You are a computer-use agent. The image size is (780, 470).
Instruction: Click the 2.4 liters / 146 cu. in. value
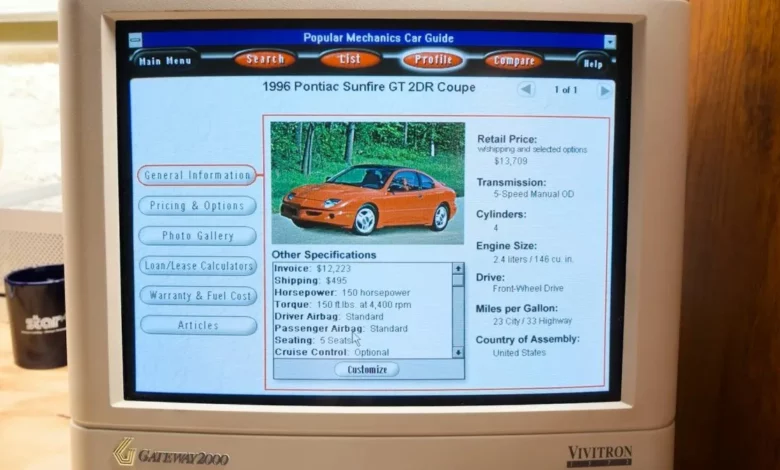[533, 259]
